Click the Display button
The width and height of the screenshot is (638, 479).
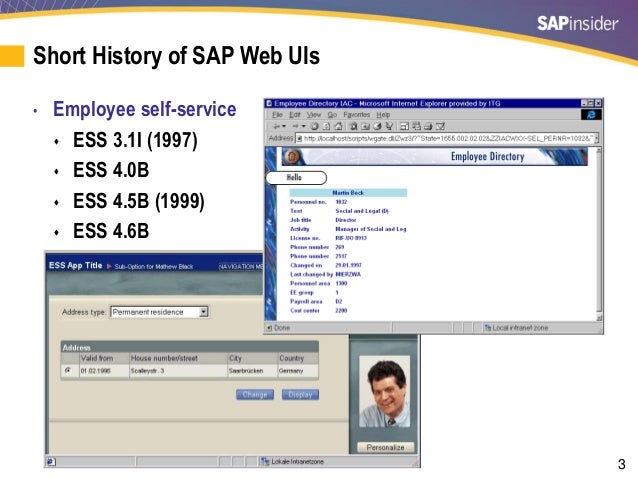point(300,394)
